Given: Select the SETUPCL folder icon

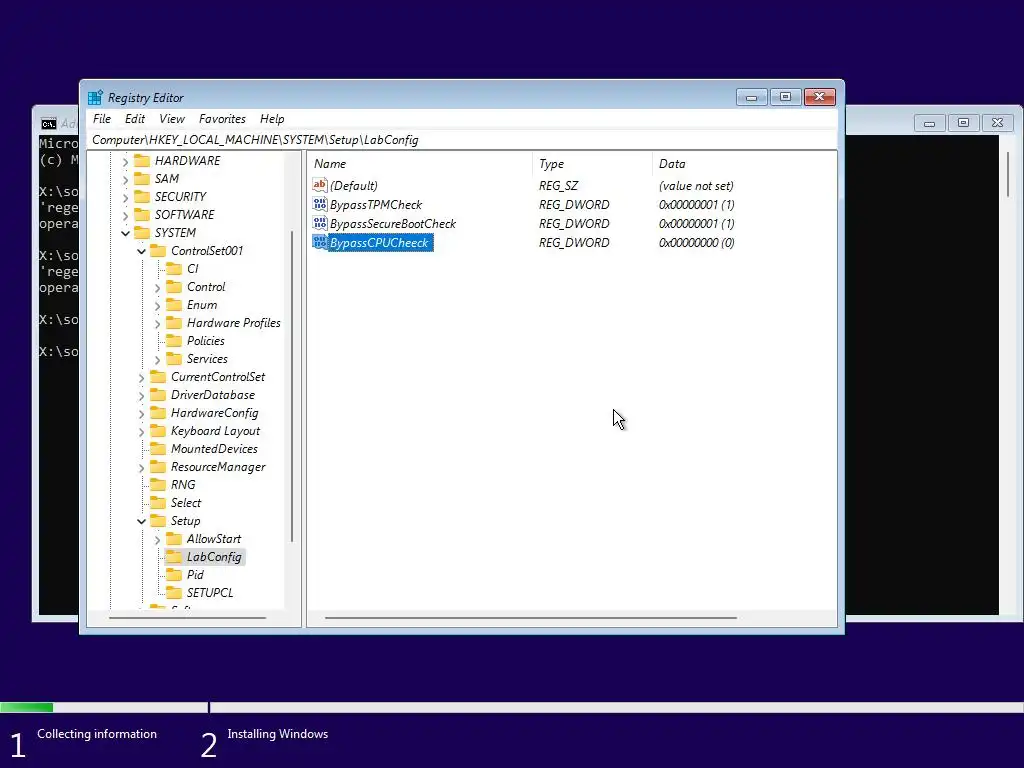Looking at the screenshot, I should pos(174,592).
